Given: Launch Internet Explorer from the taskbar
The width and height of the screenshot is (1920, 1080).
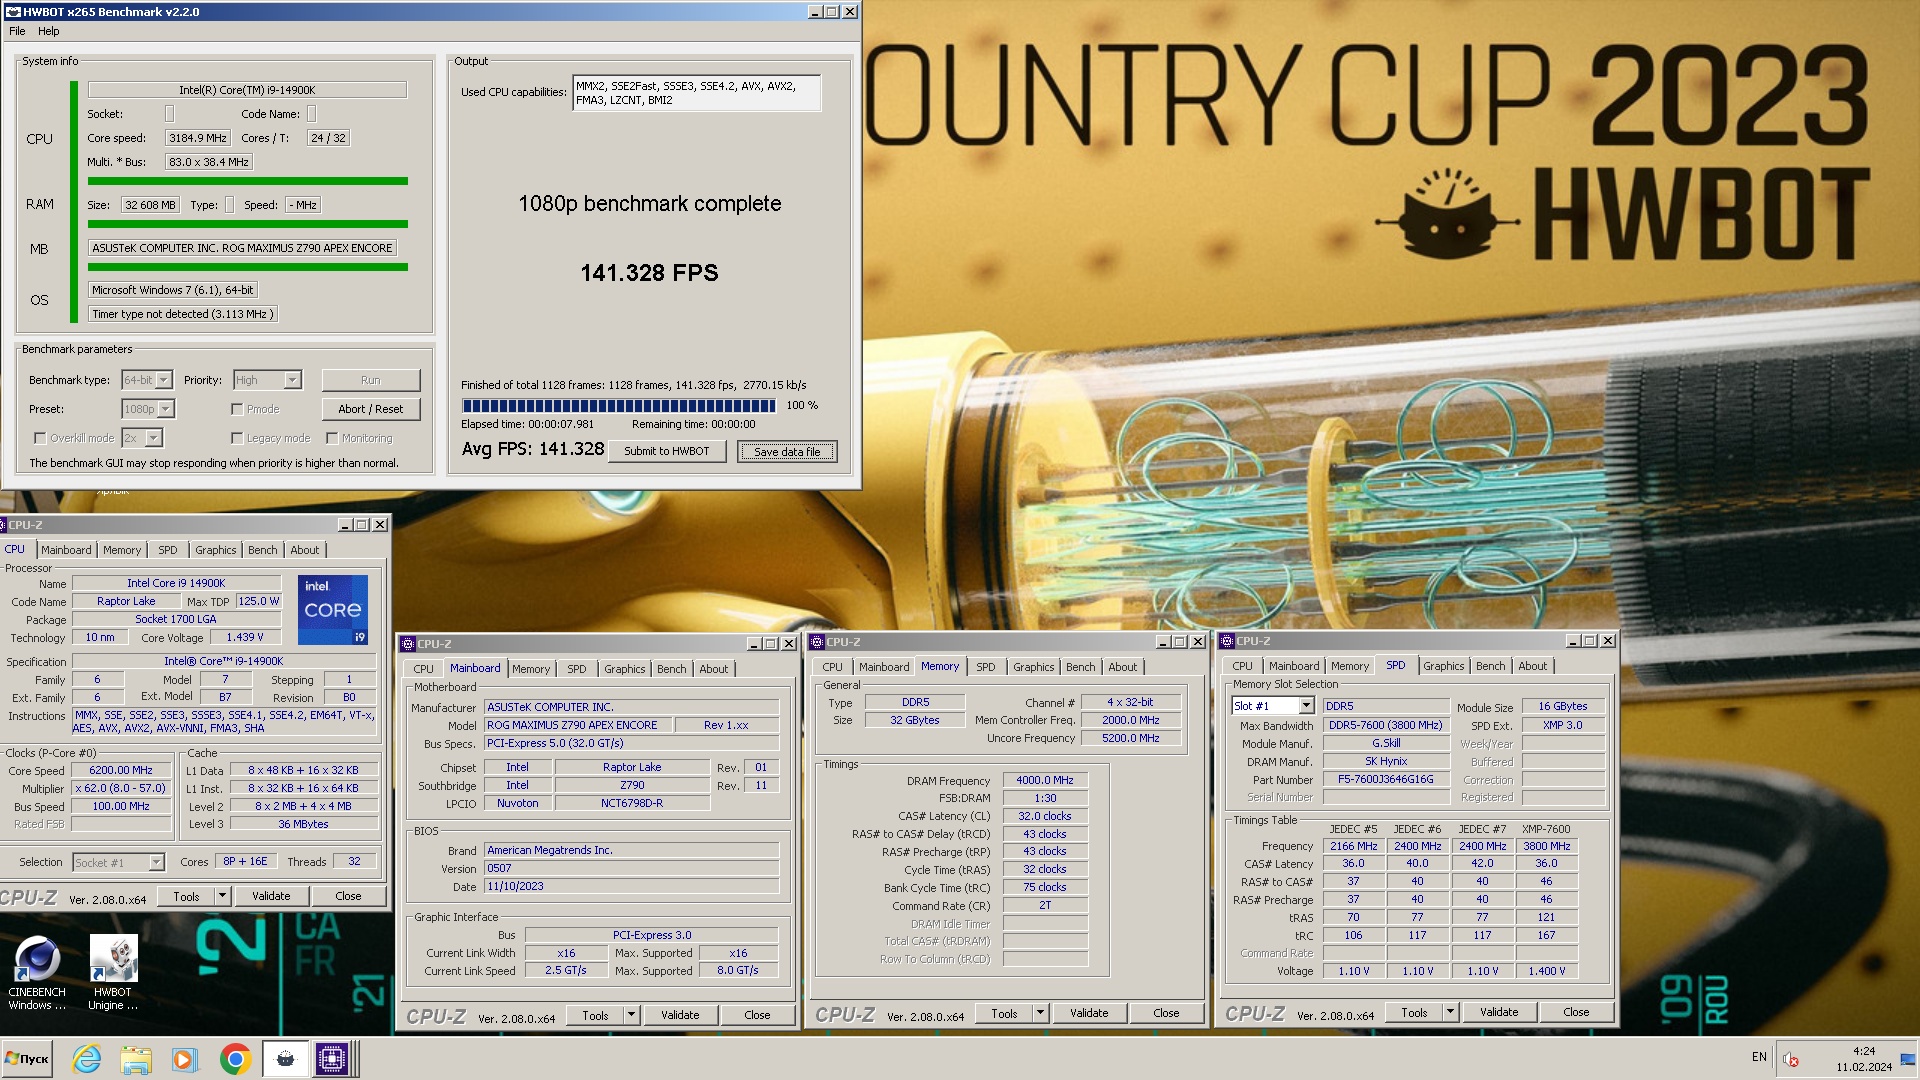Looking at the screenshot, I should [87, 1059].
